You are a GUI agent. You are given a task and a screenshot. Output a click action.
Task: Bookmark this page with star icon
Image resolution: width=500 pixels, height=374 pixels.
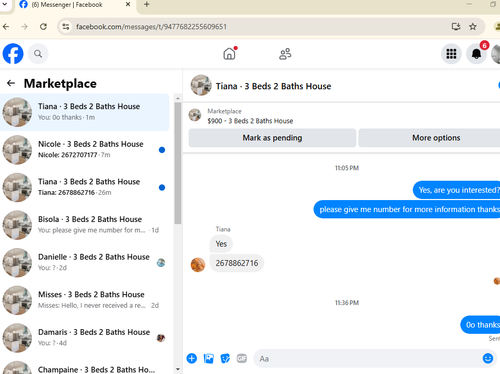click(473, 26)
